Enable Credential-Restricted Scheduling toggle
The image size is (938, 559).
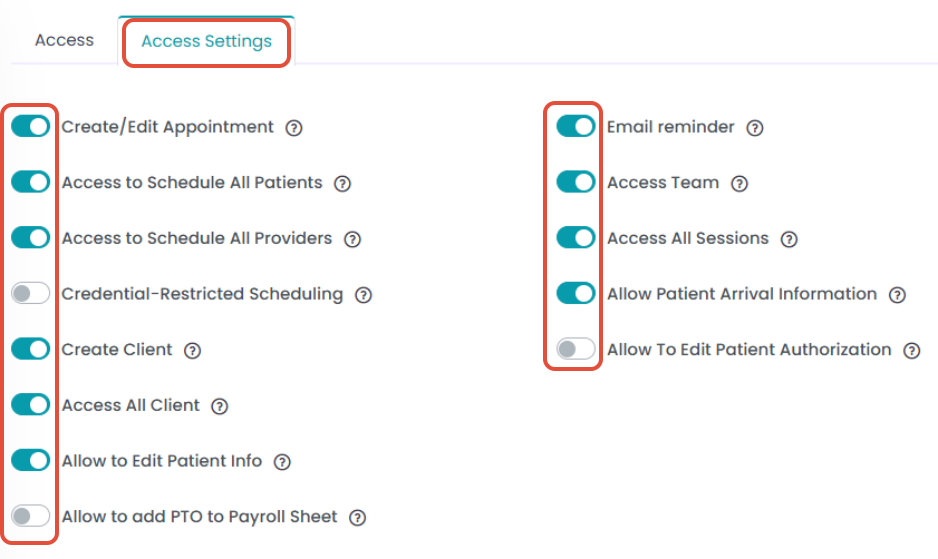point(31,294)
